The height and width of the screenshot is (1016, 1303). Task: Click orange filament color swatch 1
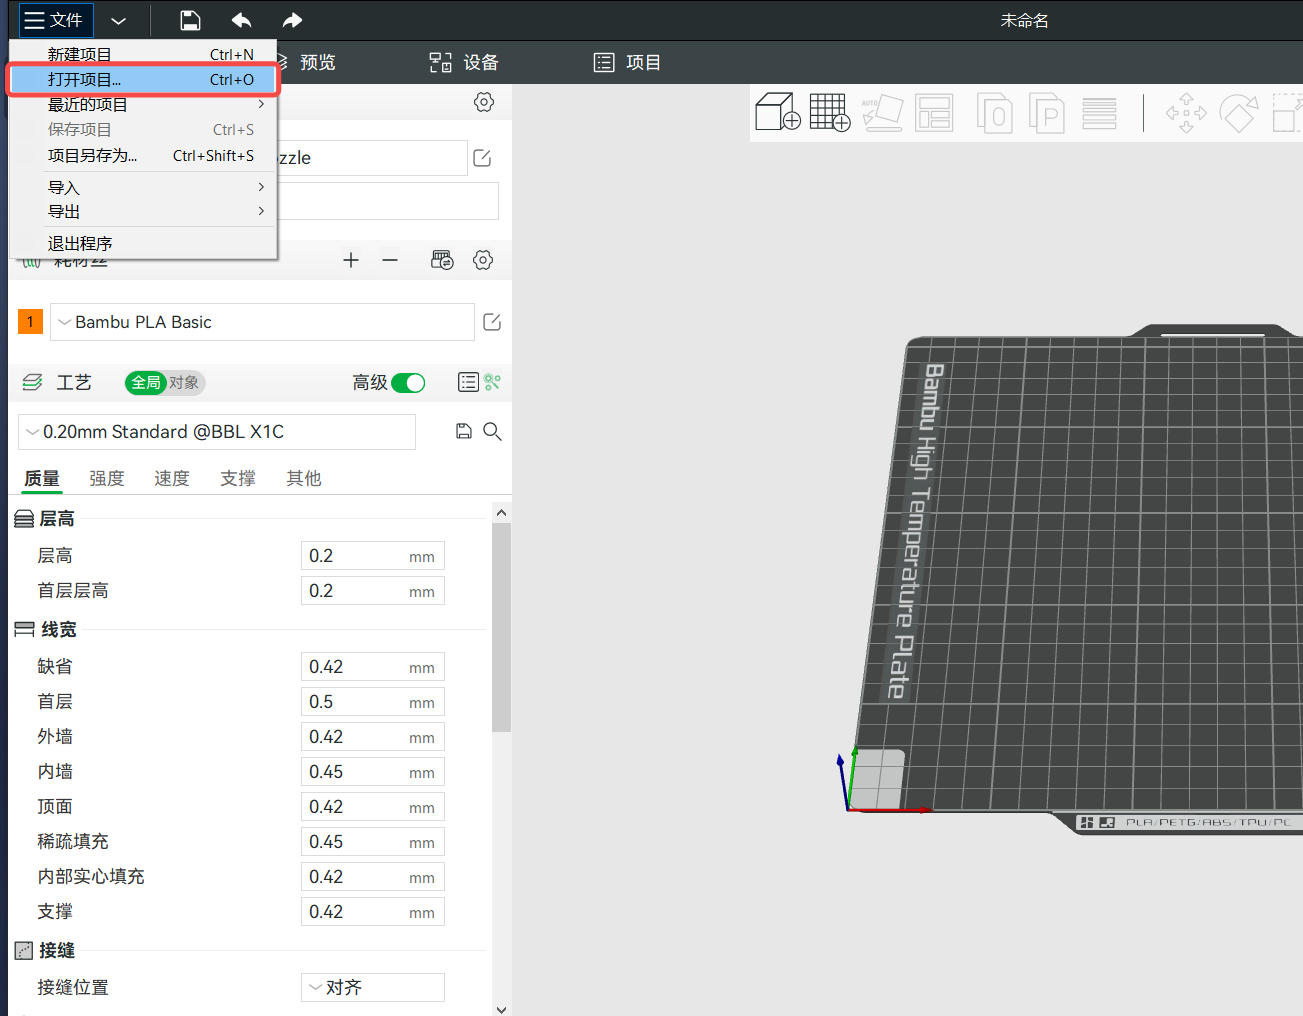tap(31, 322)
